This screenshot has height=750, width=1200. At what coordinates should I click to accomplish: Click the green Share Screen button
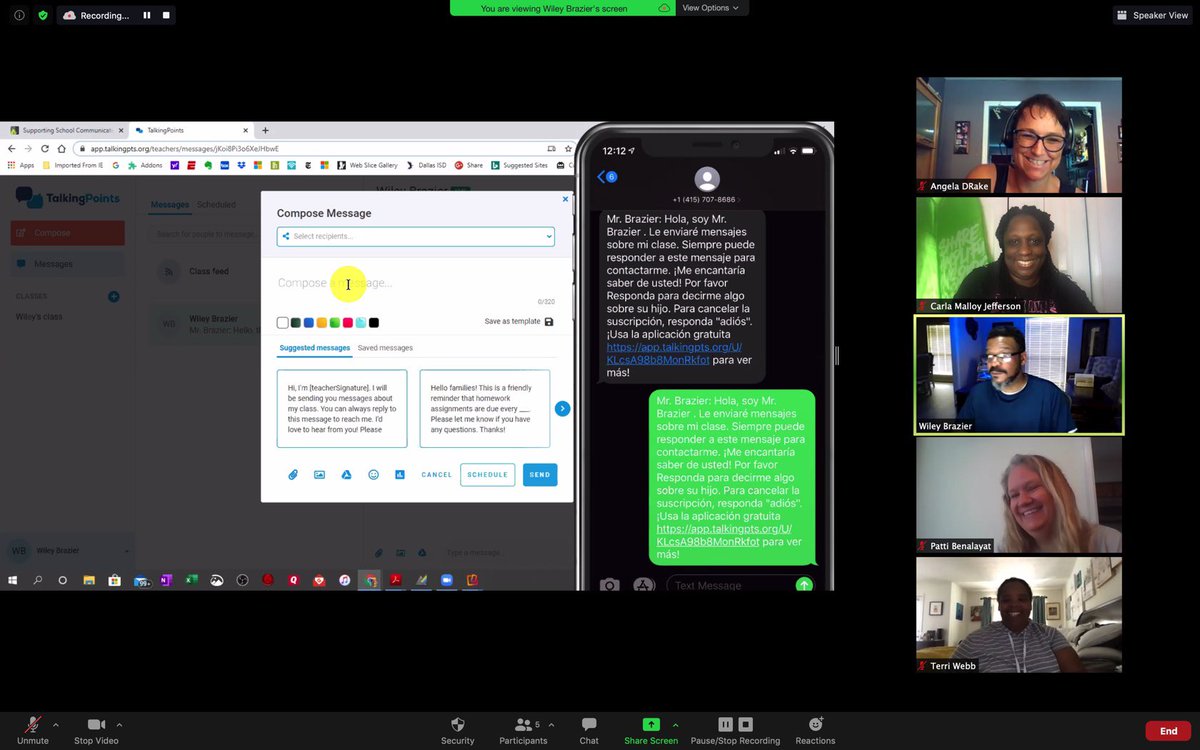pyautogui.click(x=651, y=730)
